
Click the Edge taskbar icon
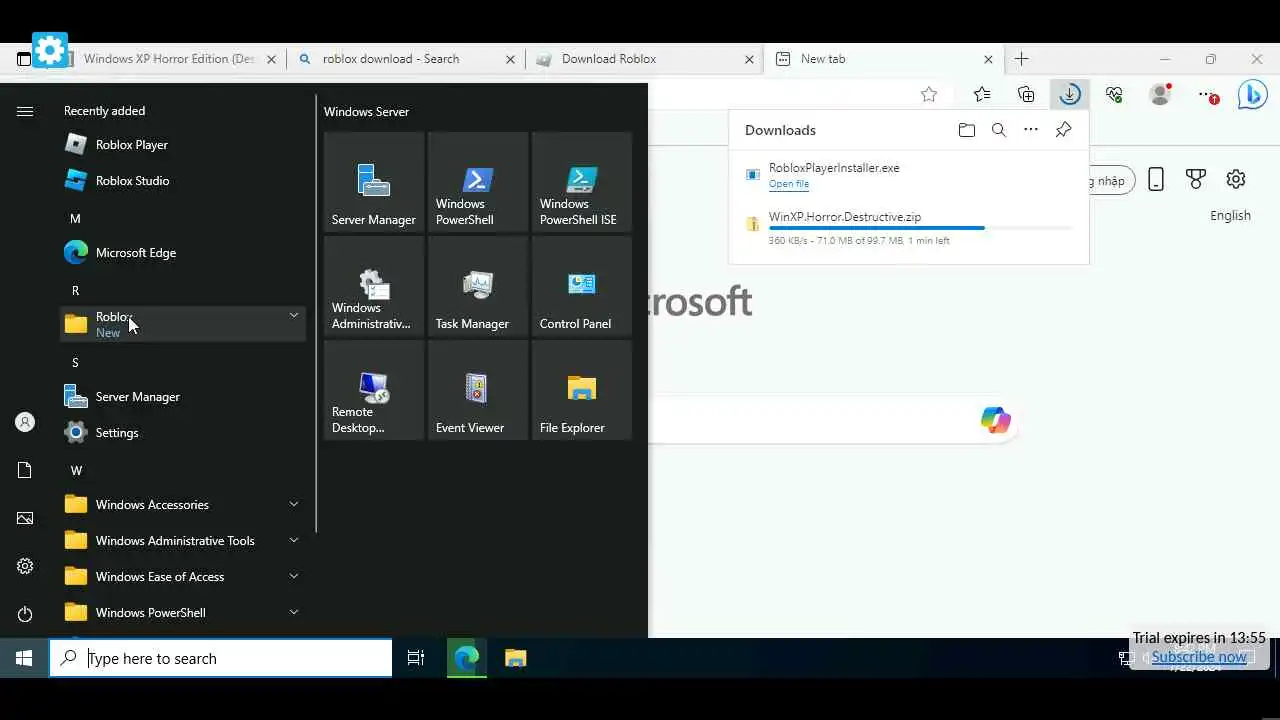click(466, 658)
